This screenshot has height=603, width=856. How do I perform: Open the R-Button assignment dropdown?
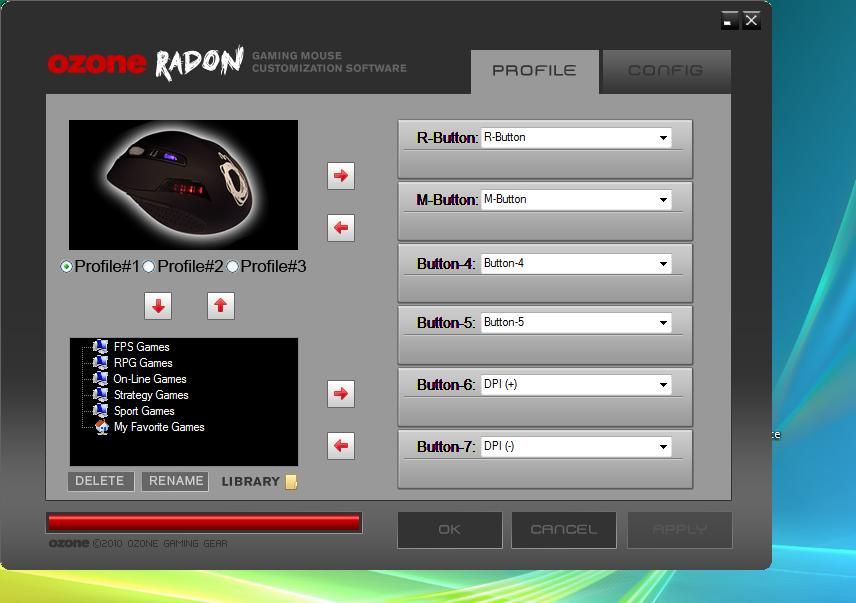click(576, 138)
